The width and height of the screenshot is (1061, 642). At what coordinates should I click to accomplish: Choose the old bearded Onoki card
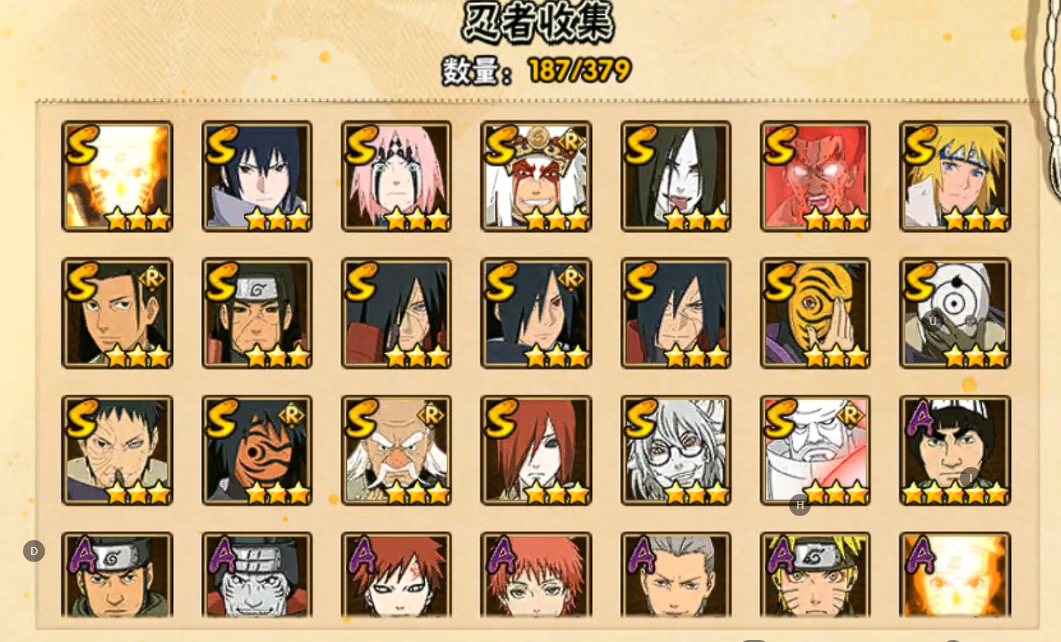(397, 451)
